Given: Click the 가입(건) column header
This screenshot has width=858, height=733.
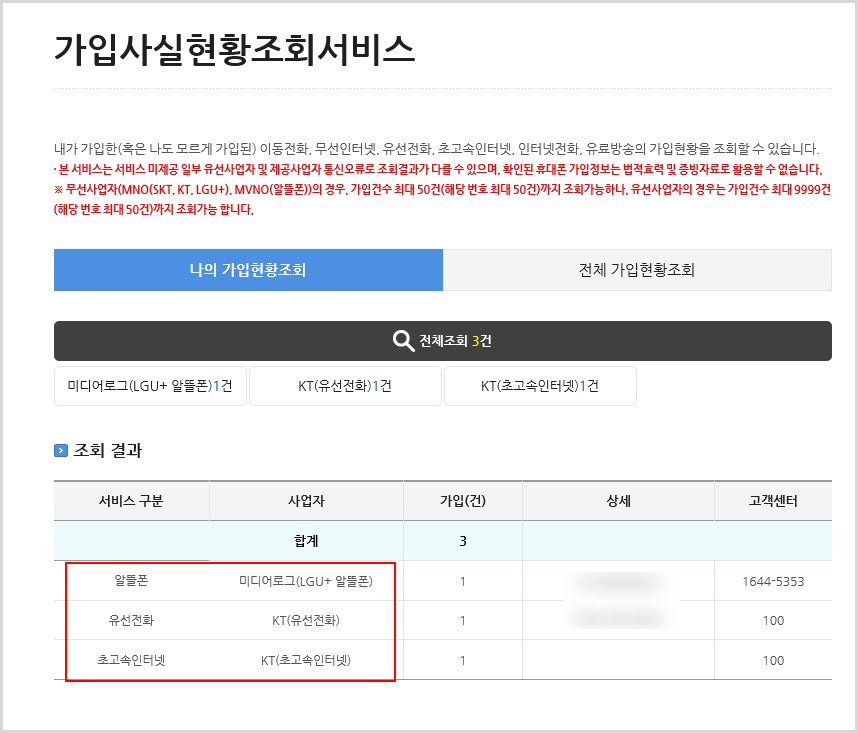Looking at the screenshot, I should tap(463, 501).
